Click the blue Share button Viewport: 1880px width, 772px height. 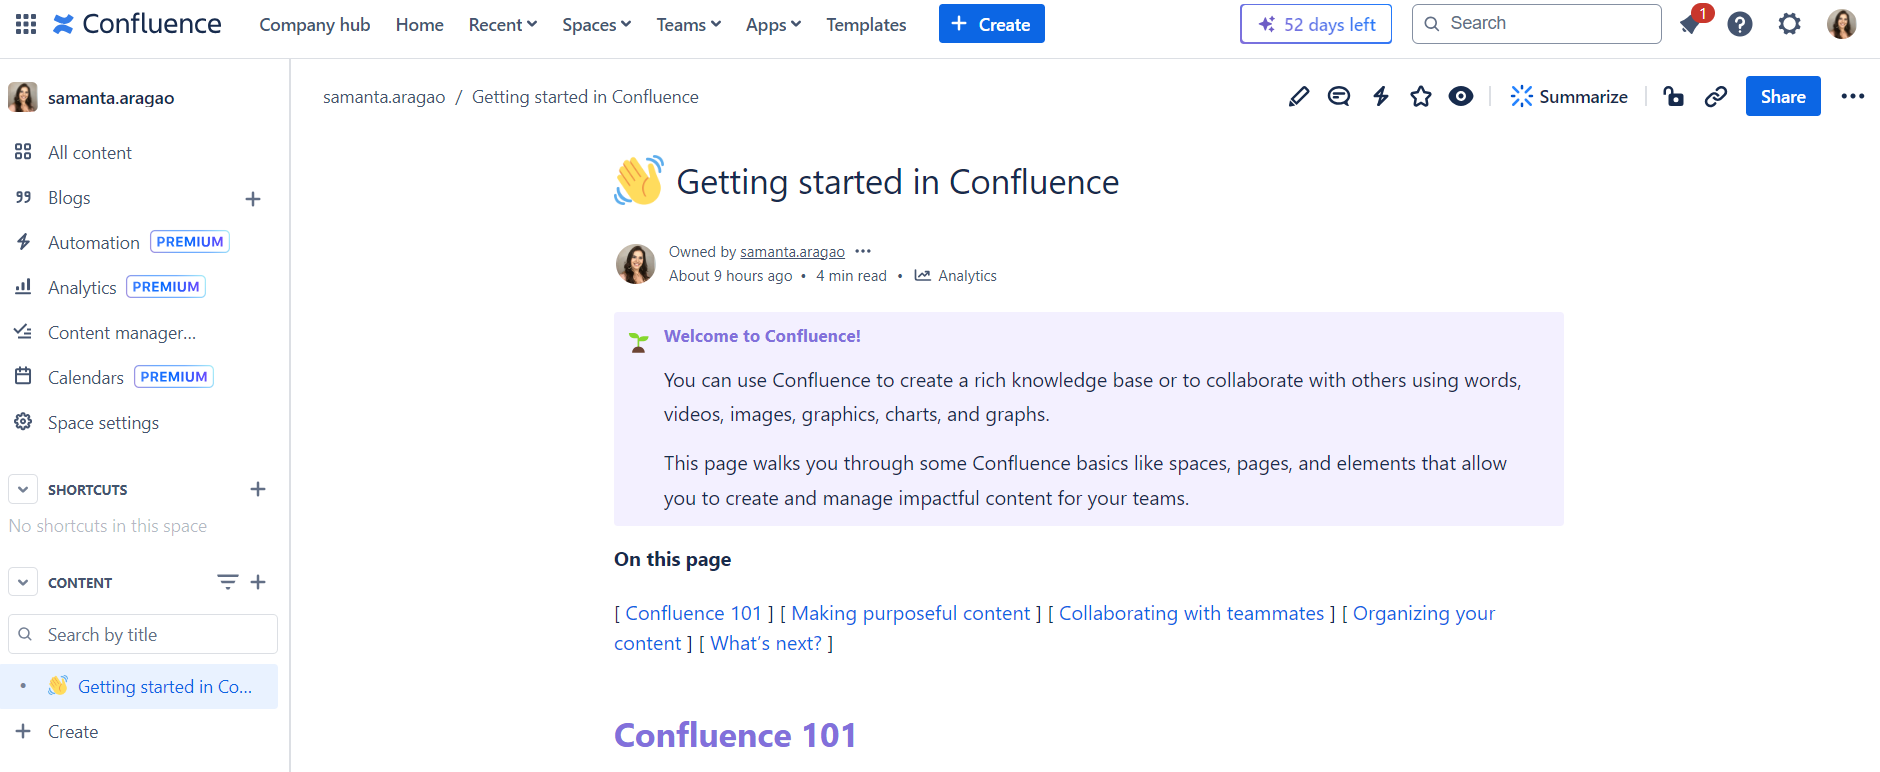click(1783, 96)
